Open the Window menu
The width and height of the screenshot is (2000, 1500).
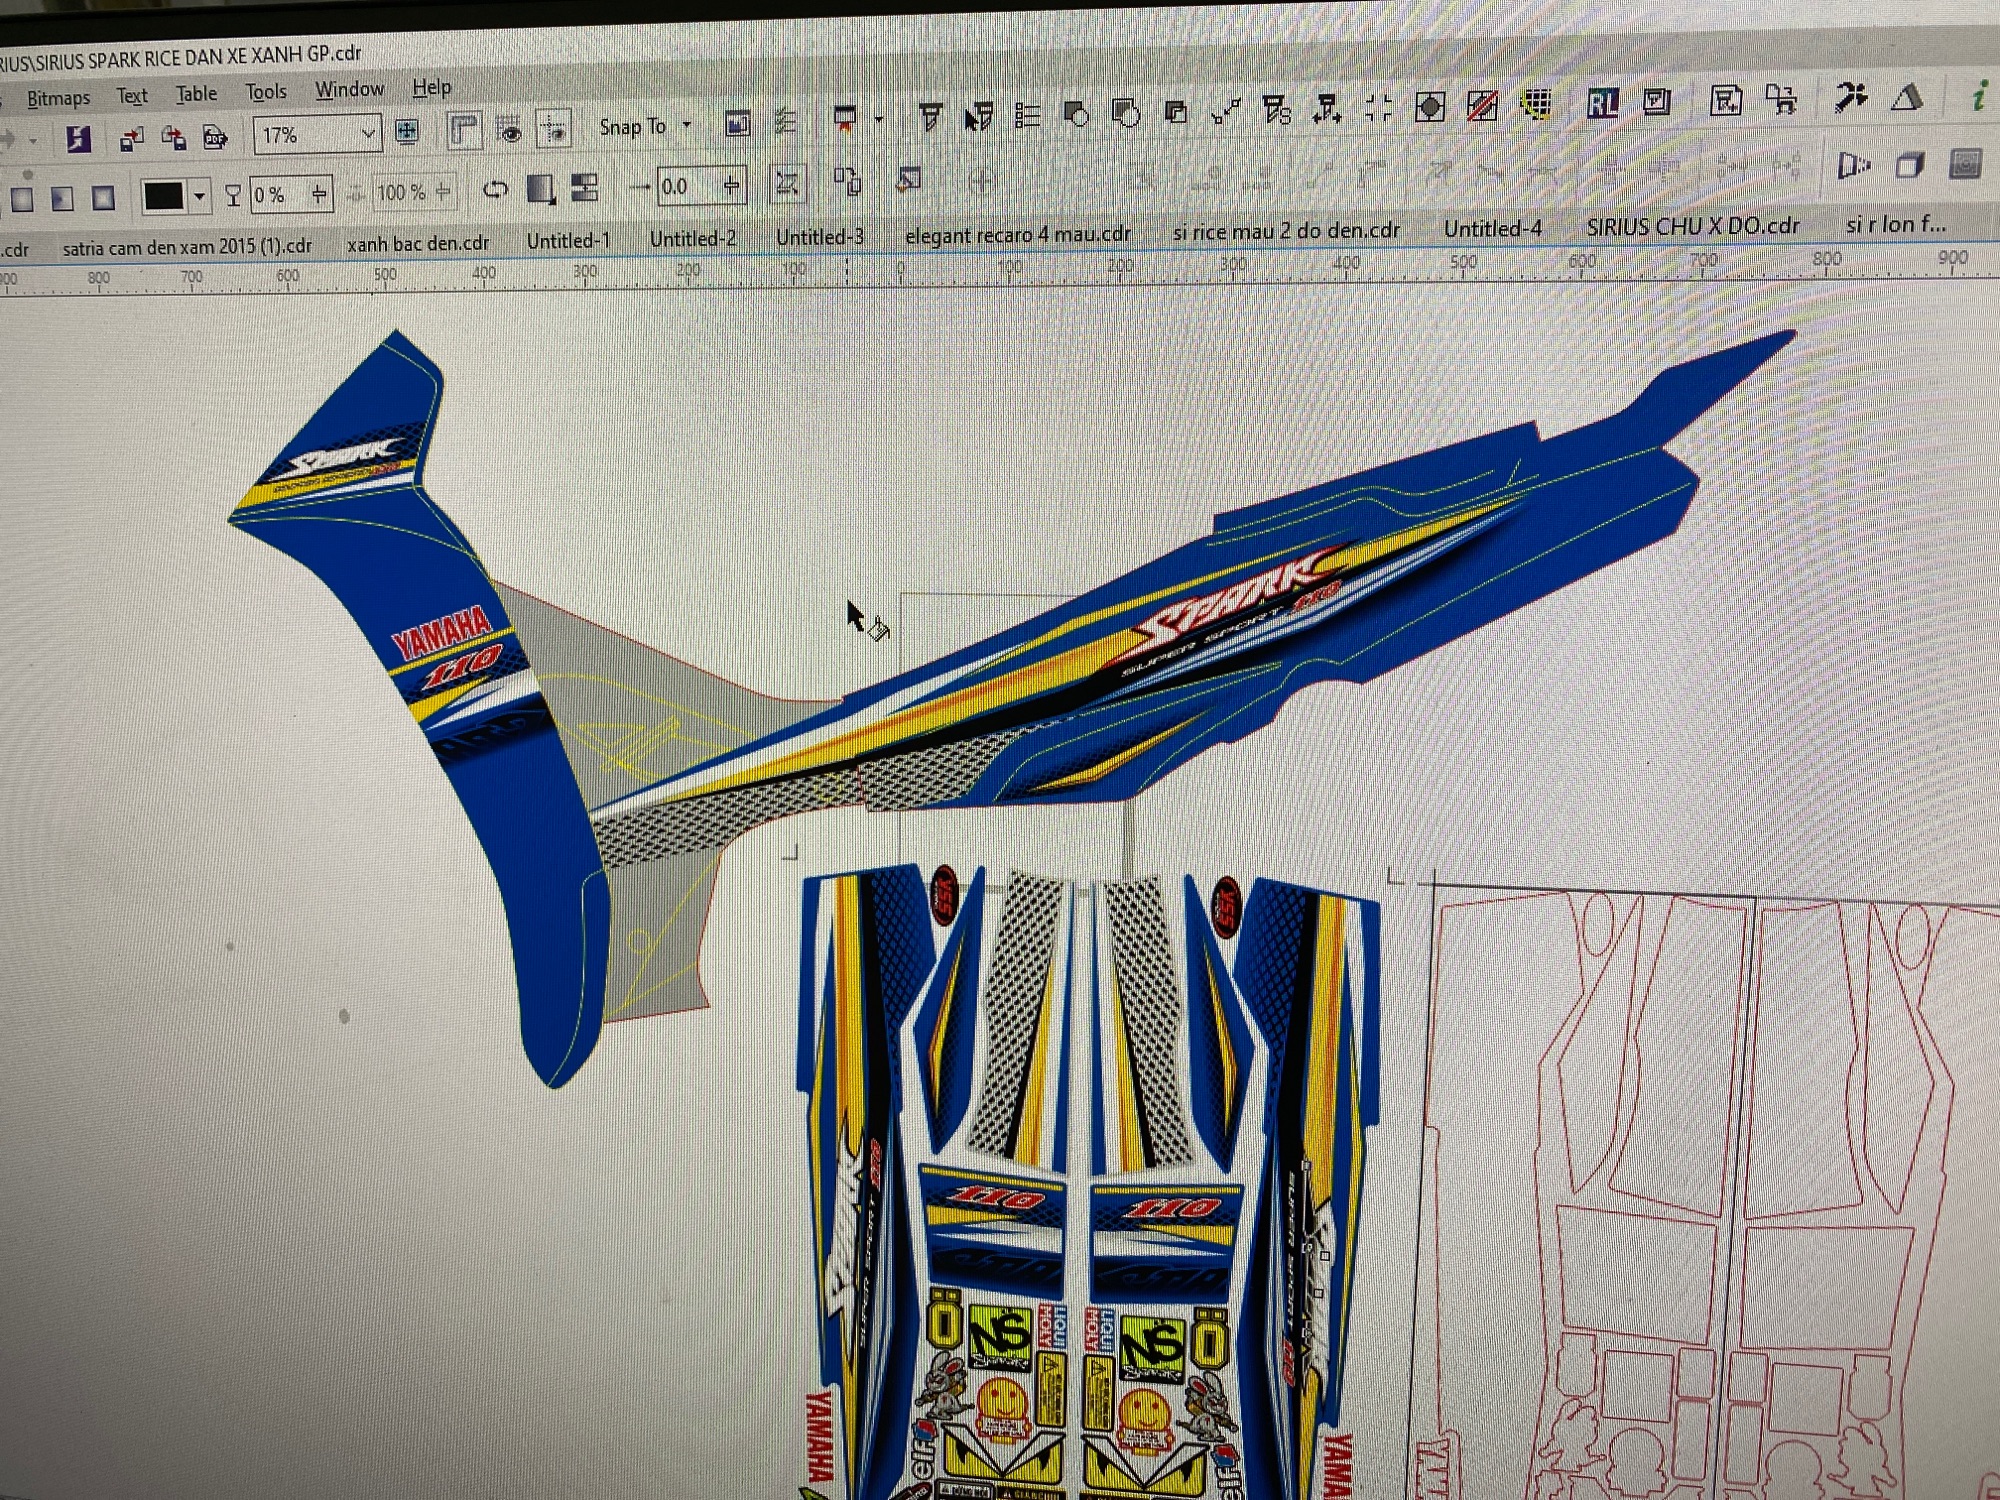(x=349, y=89)
